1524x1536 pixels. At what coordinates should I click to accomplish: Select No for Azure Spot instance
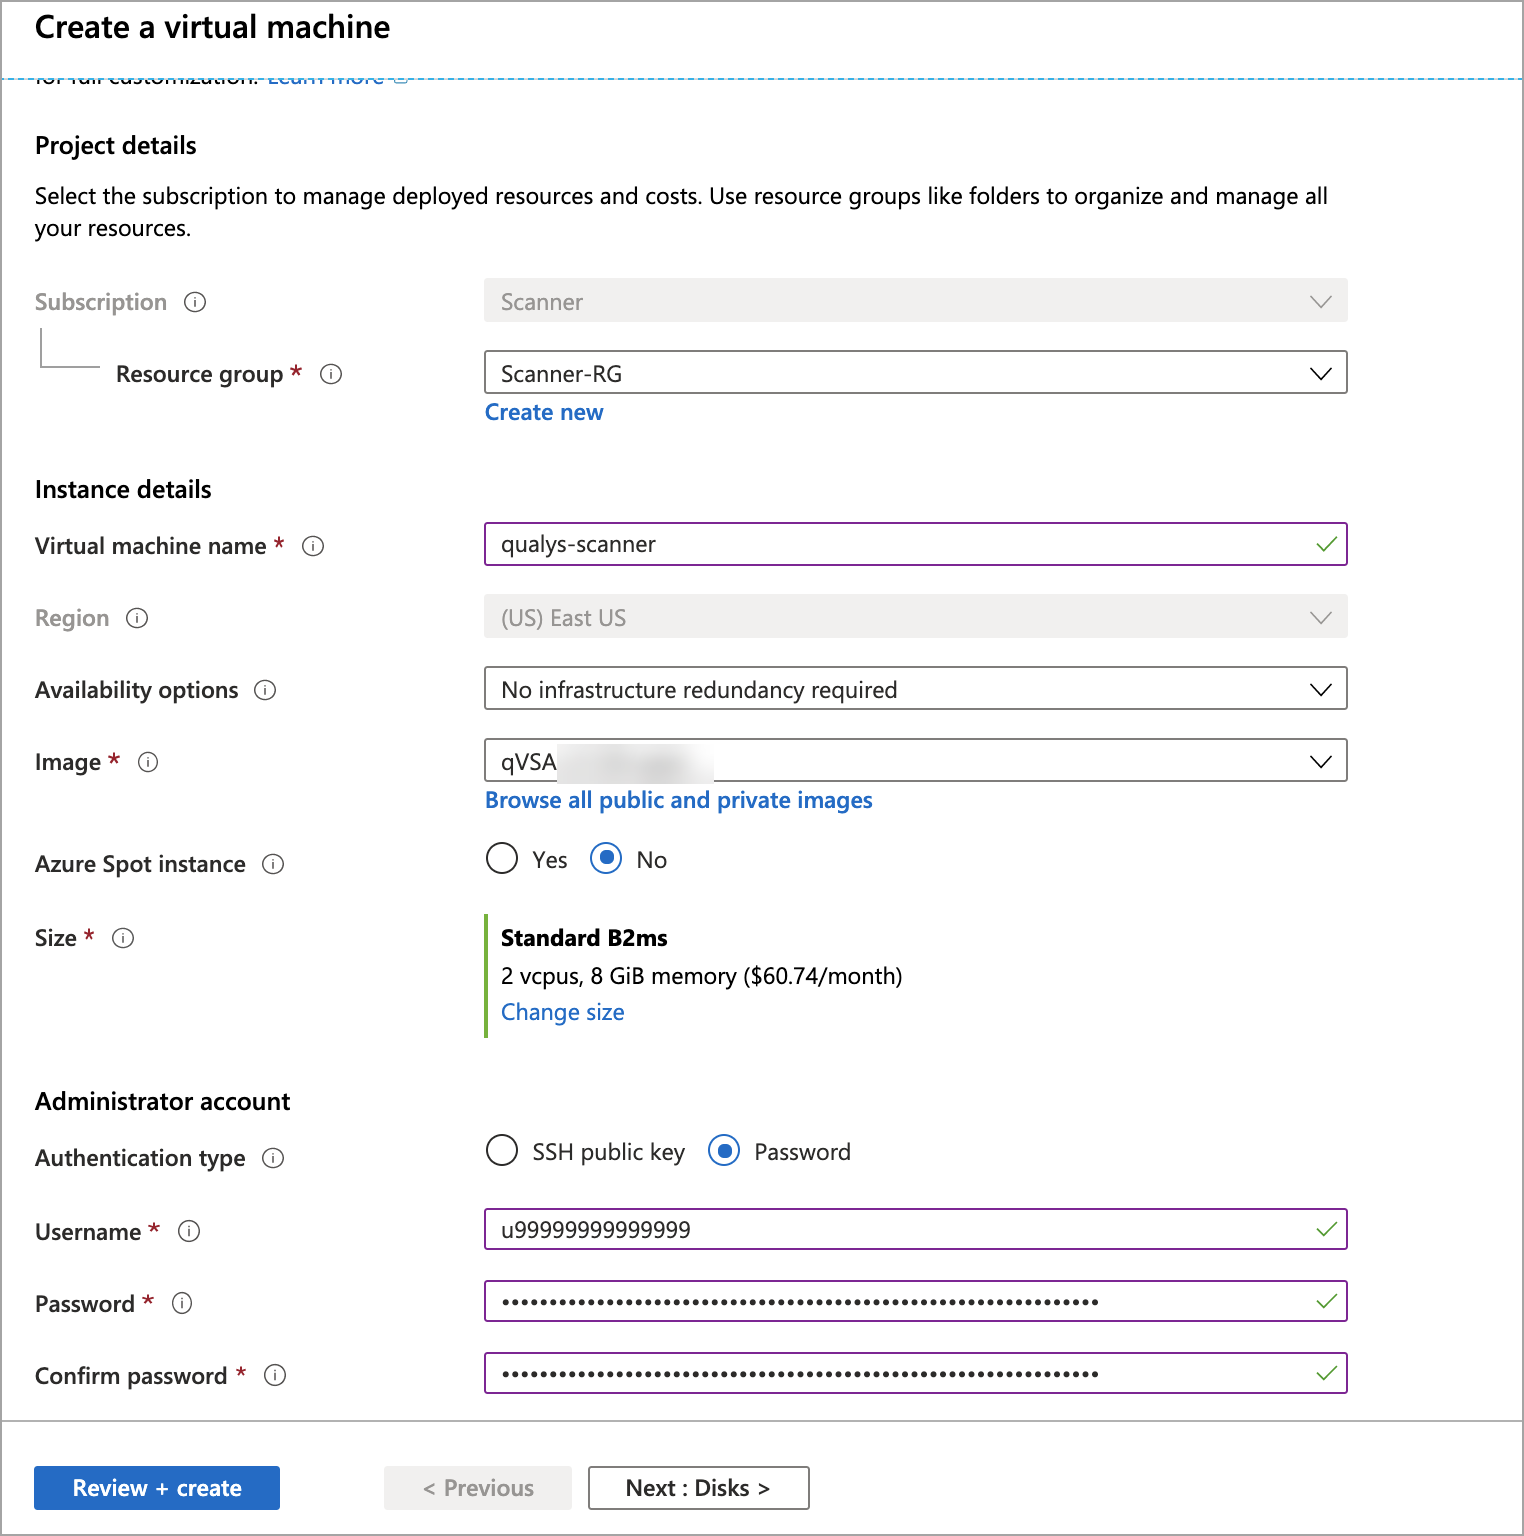[606, 859]
